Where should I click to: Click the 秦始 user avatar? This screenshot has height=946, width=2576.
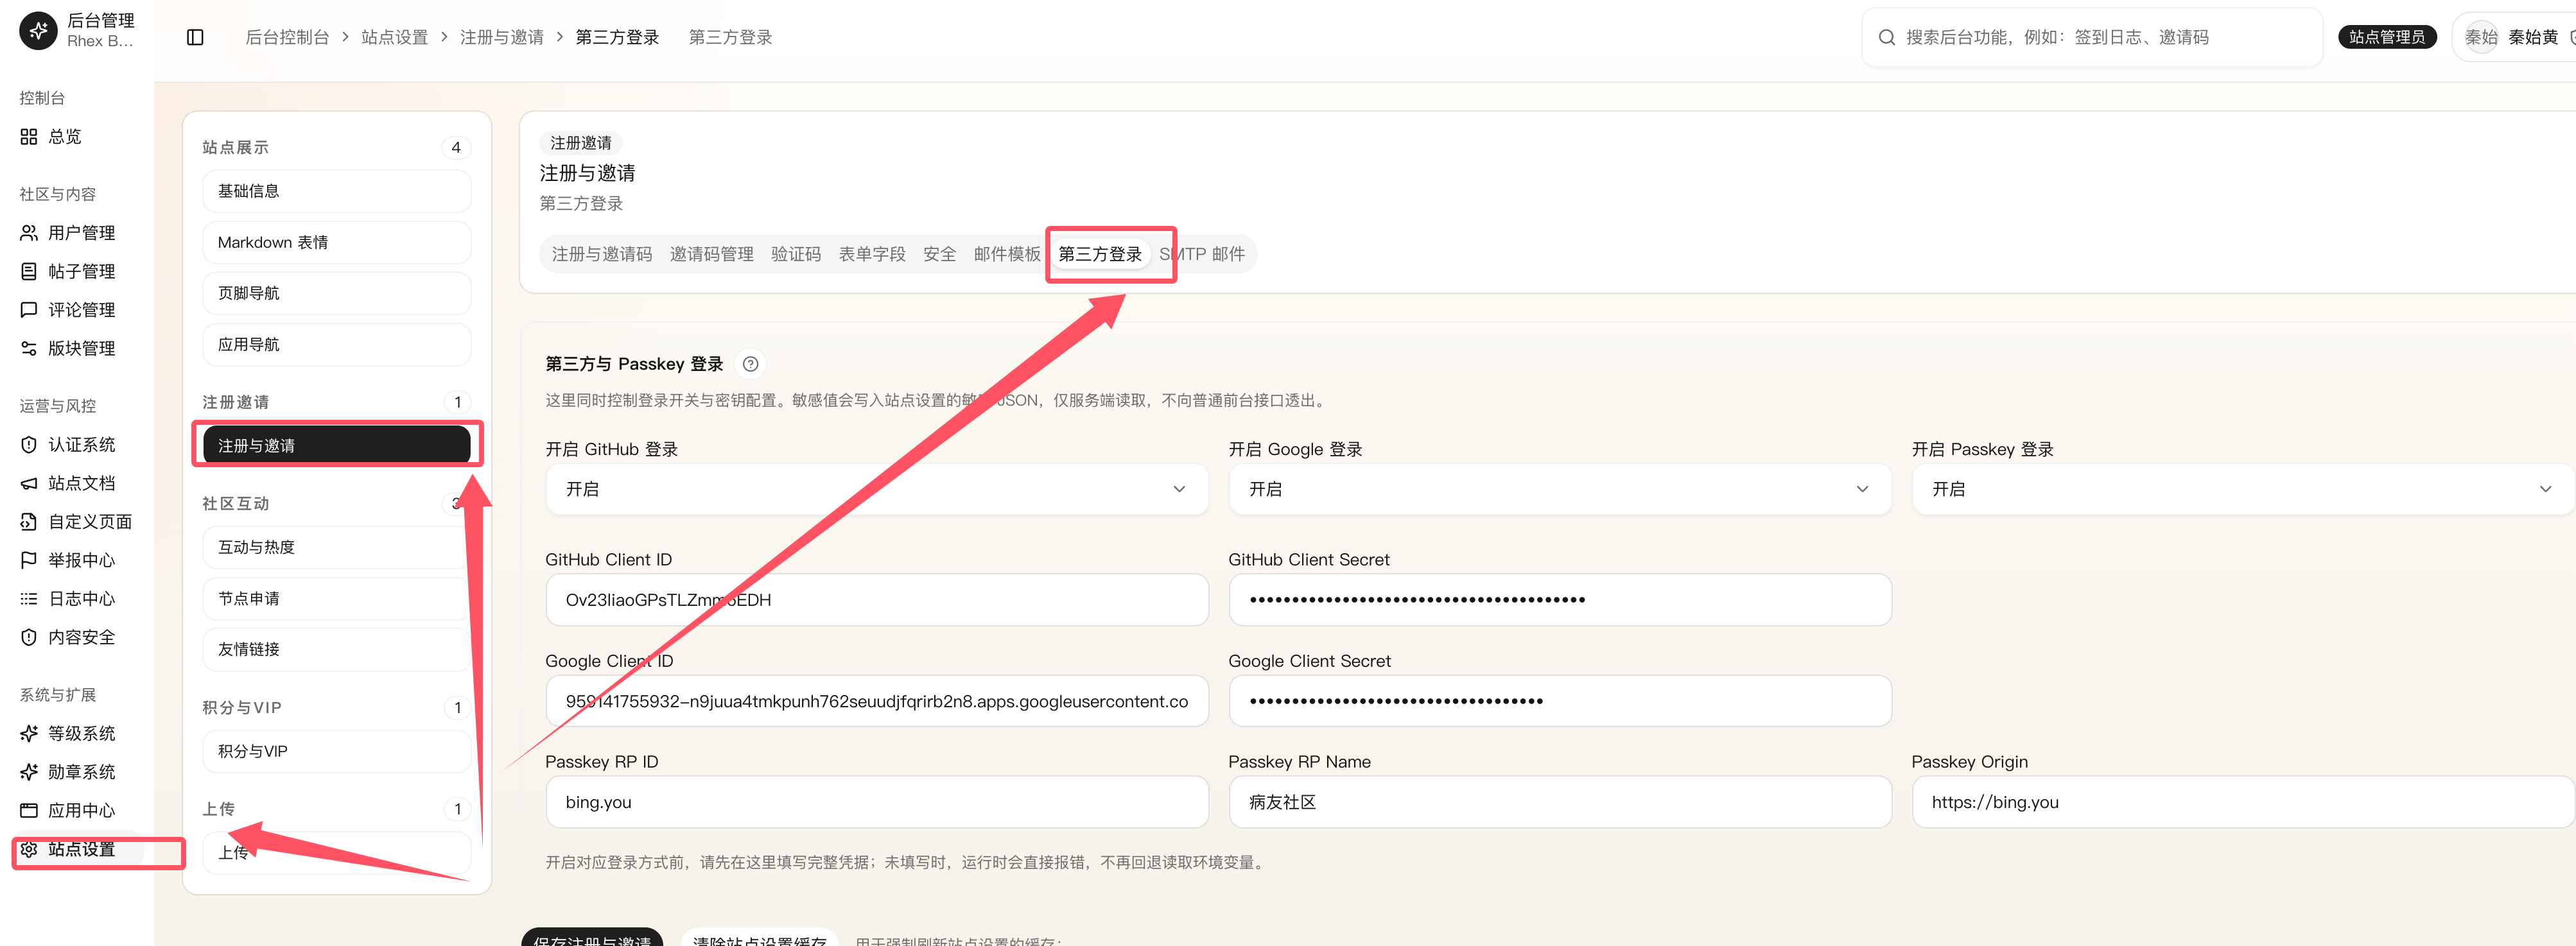coord(2481,37)
